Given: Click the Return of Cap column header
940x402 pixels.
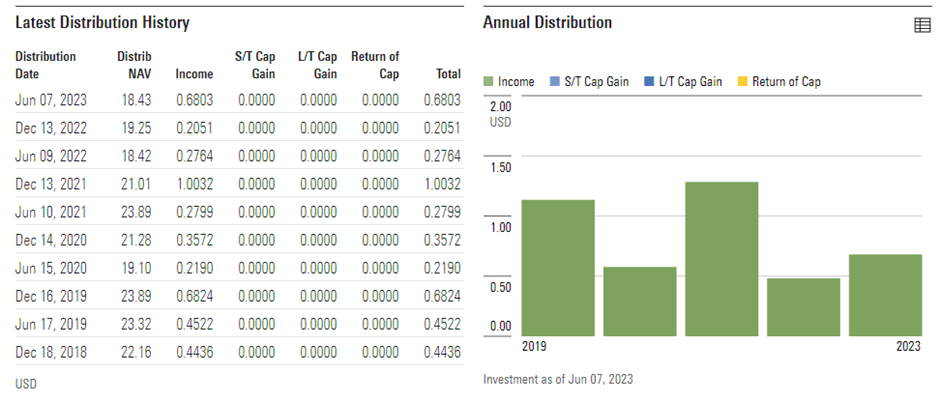Looking at the screenshot, I should (376, 65).
